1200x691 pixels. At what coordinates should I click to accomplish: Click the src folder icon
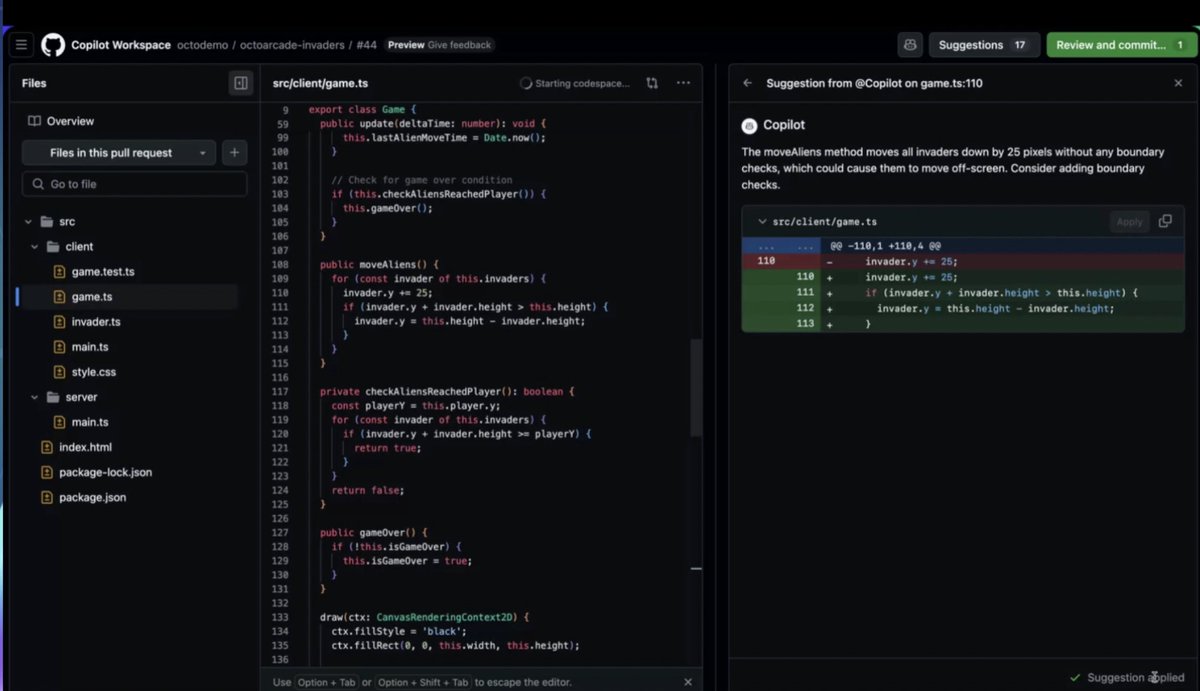46,222
